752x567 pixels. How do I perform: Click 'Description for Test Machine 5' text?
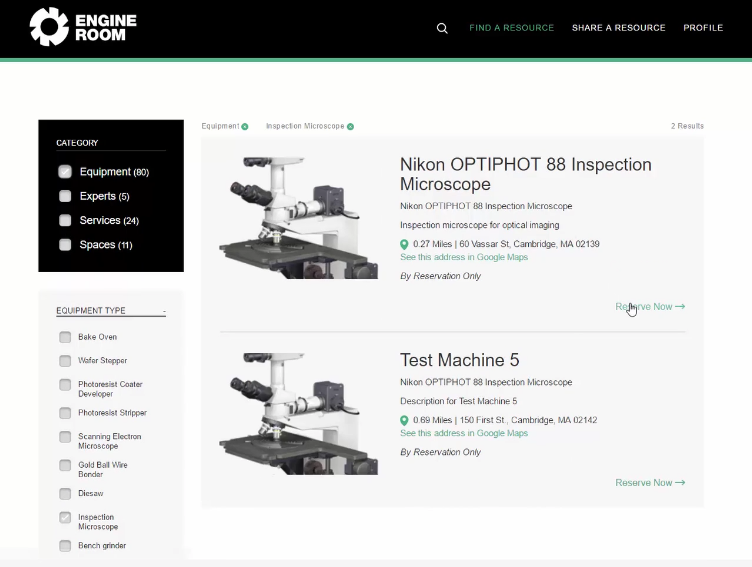[x=458, y=401]
